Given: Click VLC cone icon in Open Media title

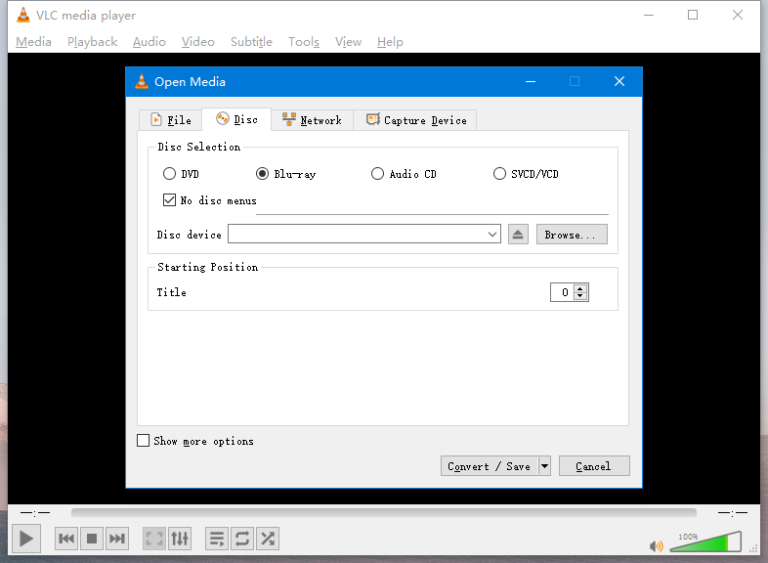Looking at the screenshot, I should 142,81.
